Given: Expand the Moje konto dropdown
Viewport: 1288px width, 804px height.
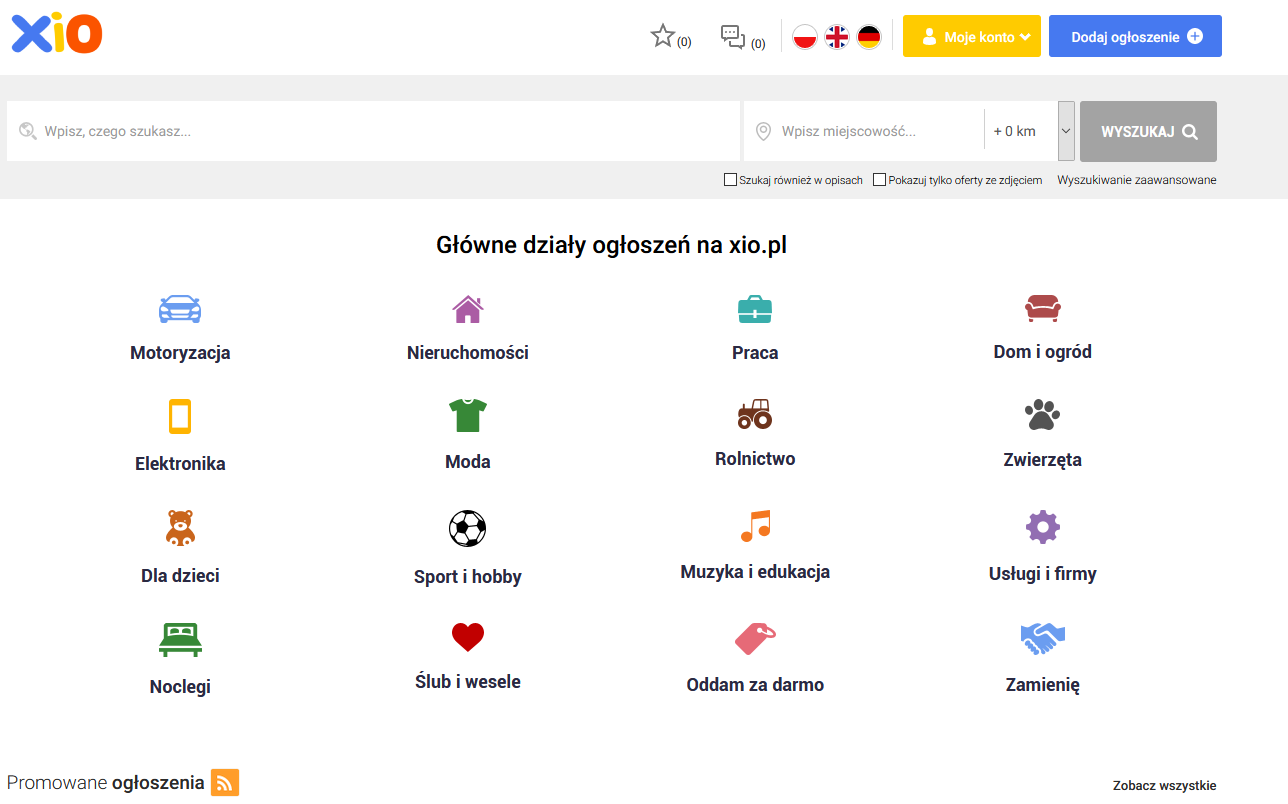Looking at the screenshot, I should coord(971,37).
